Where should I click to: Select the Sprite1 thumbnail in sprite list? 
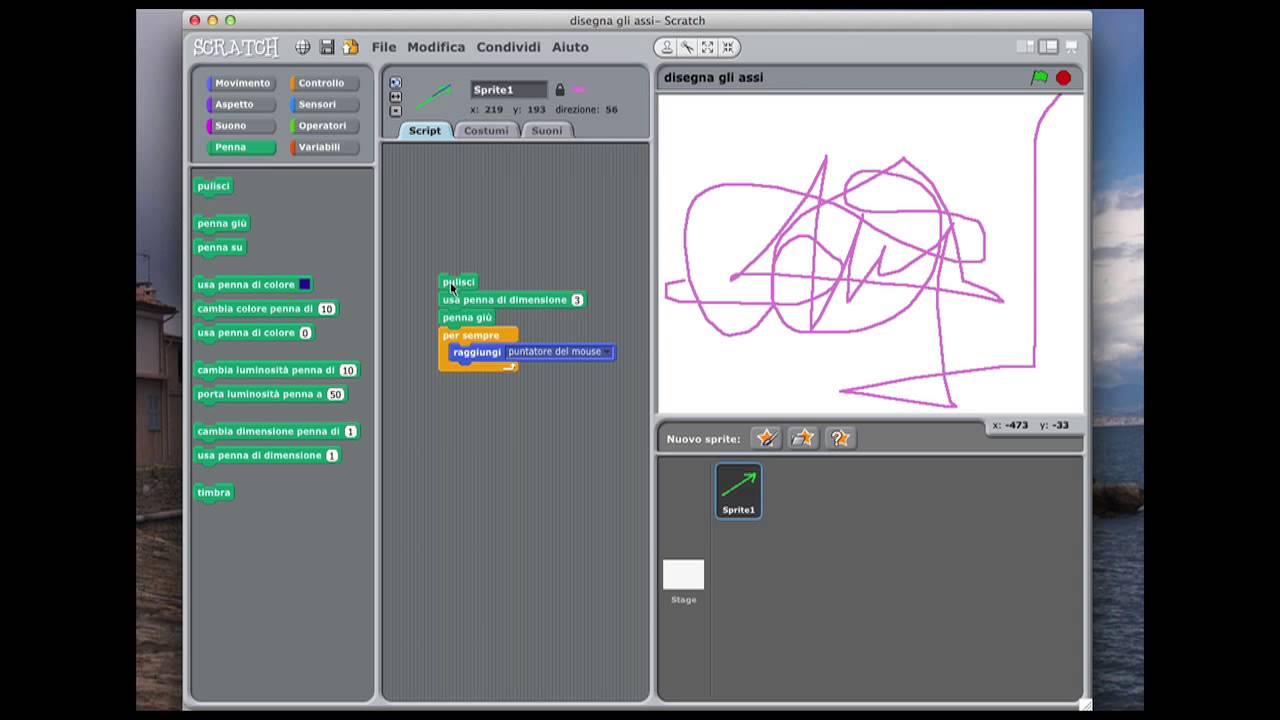pyautogui.click(x=739, y=490)
